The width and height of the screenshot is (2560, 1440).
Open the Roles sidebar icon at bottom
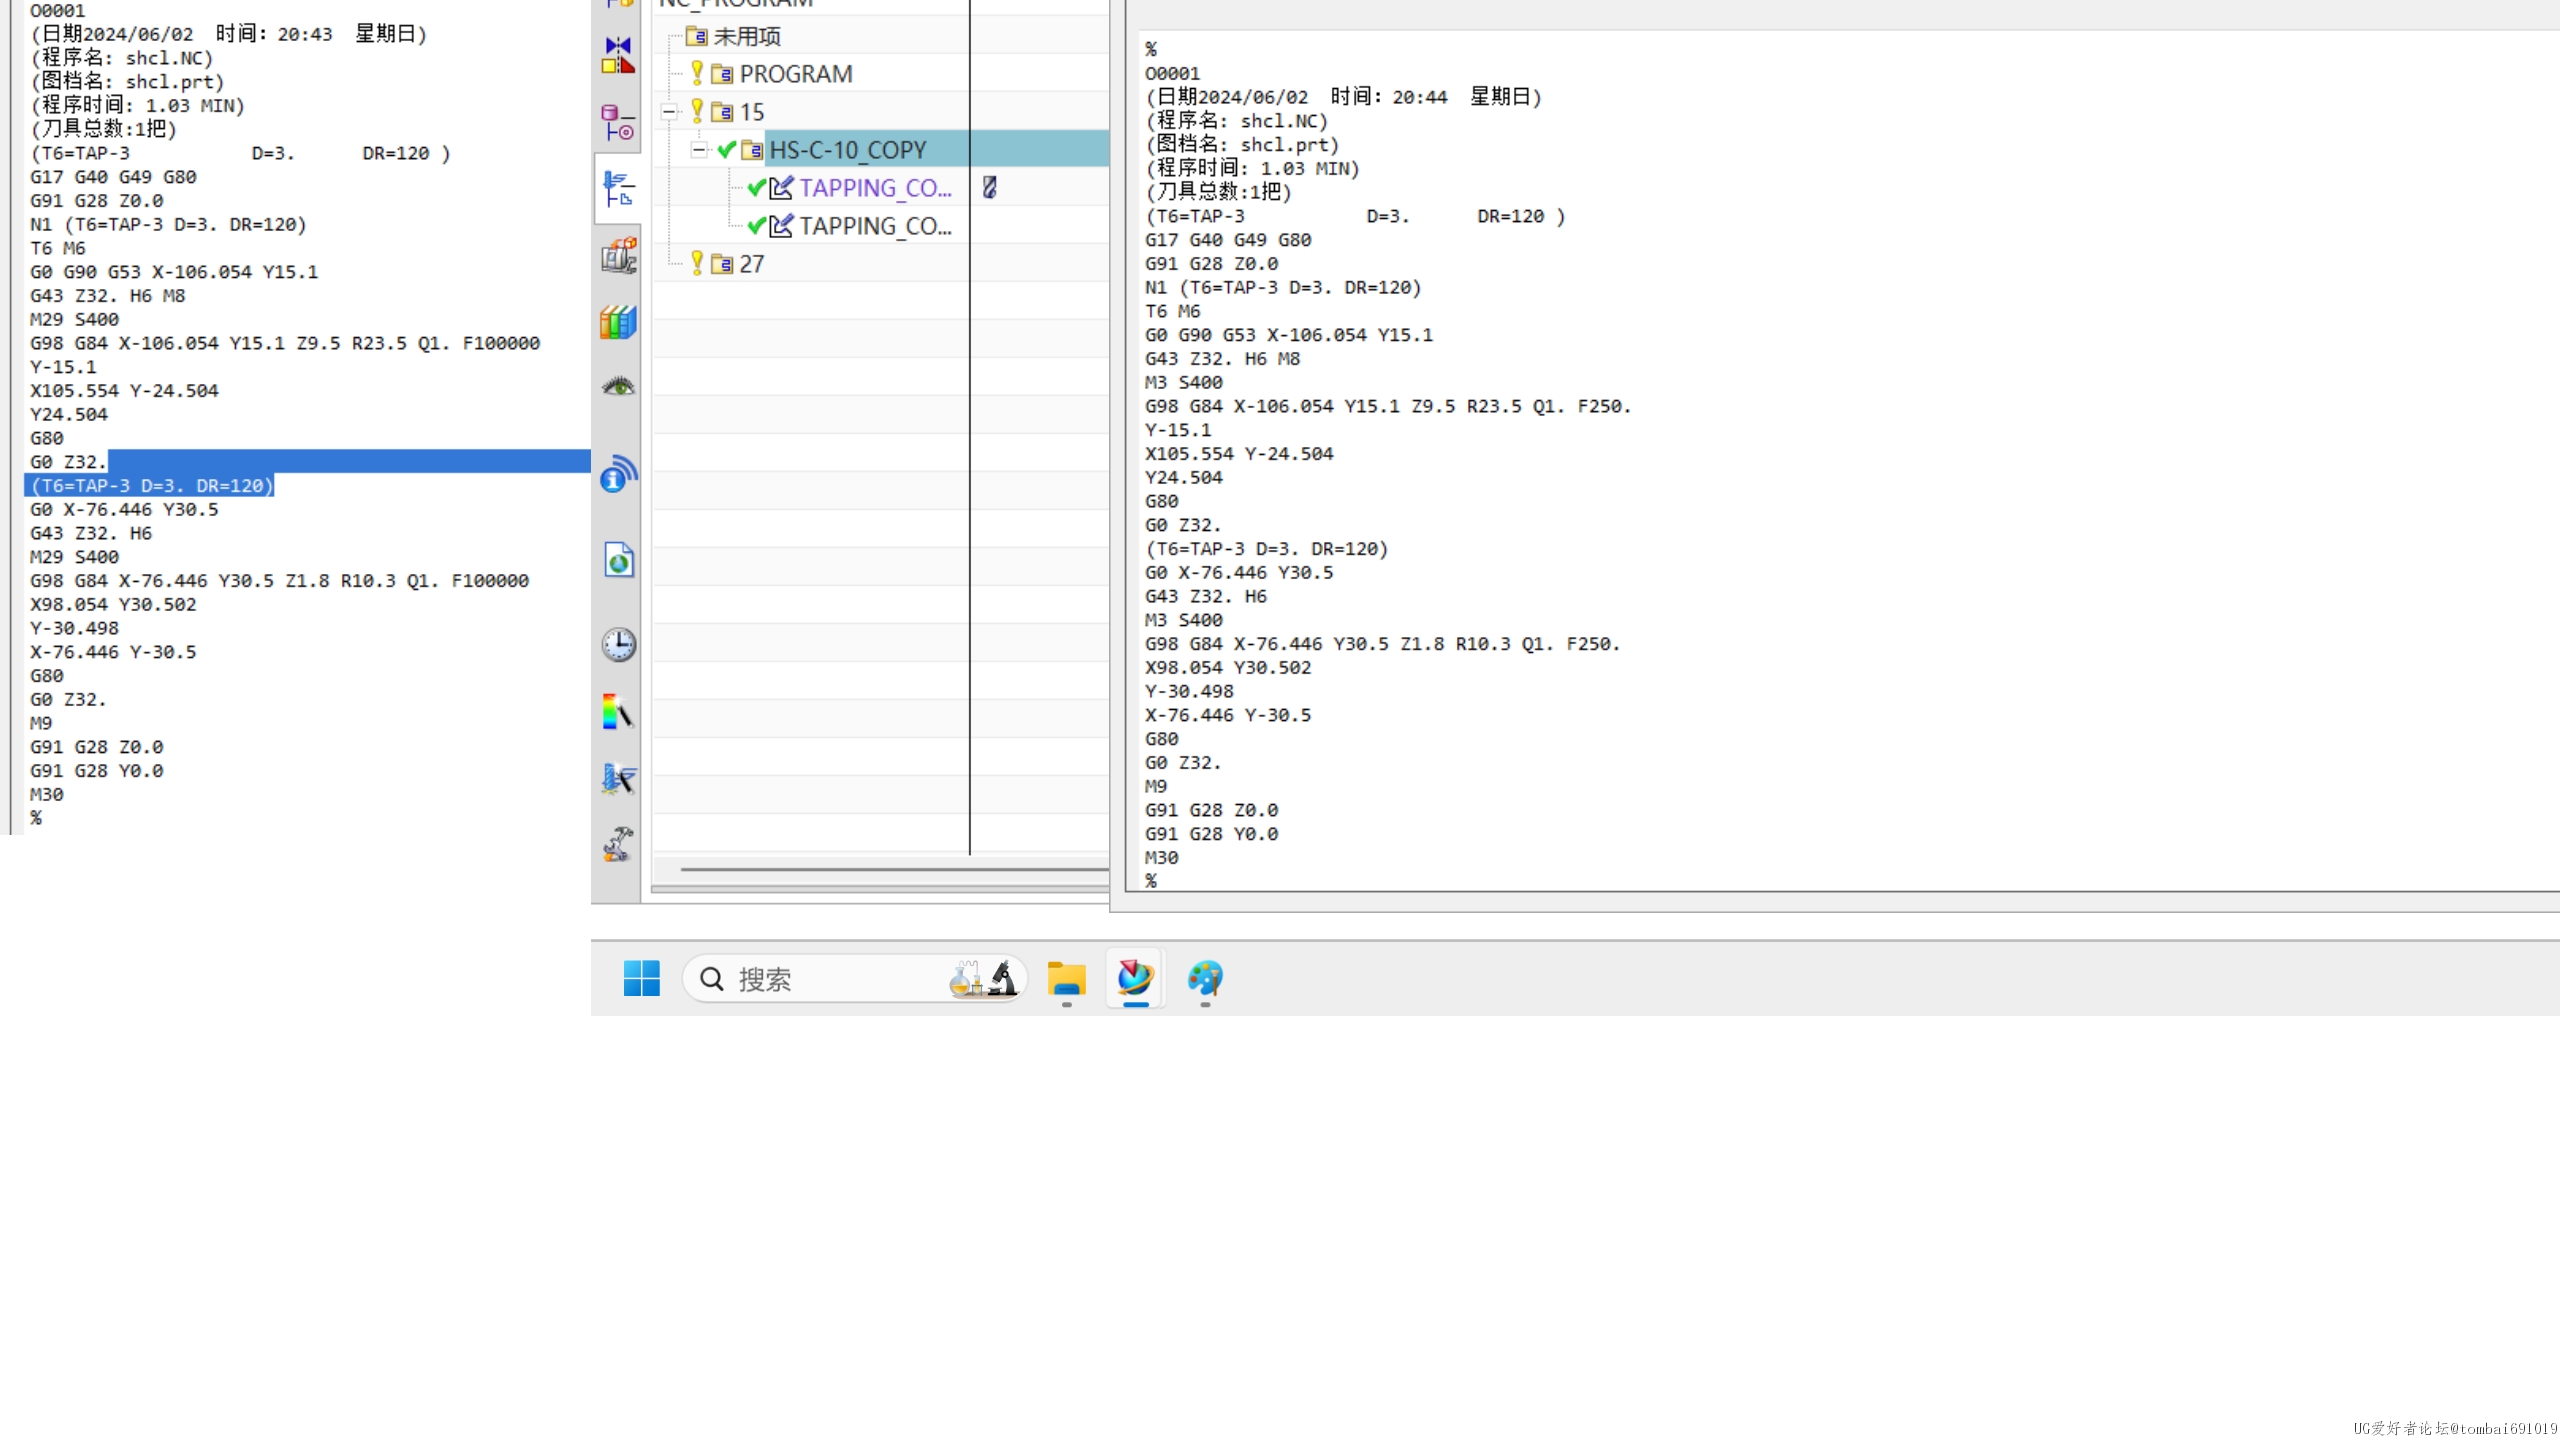click(x=618, y=845)
